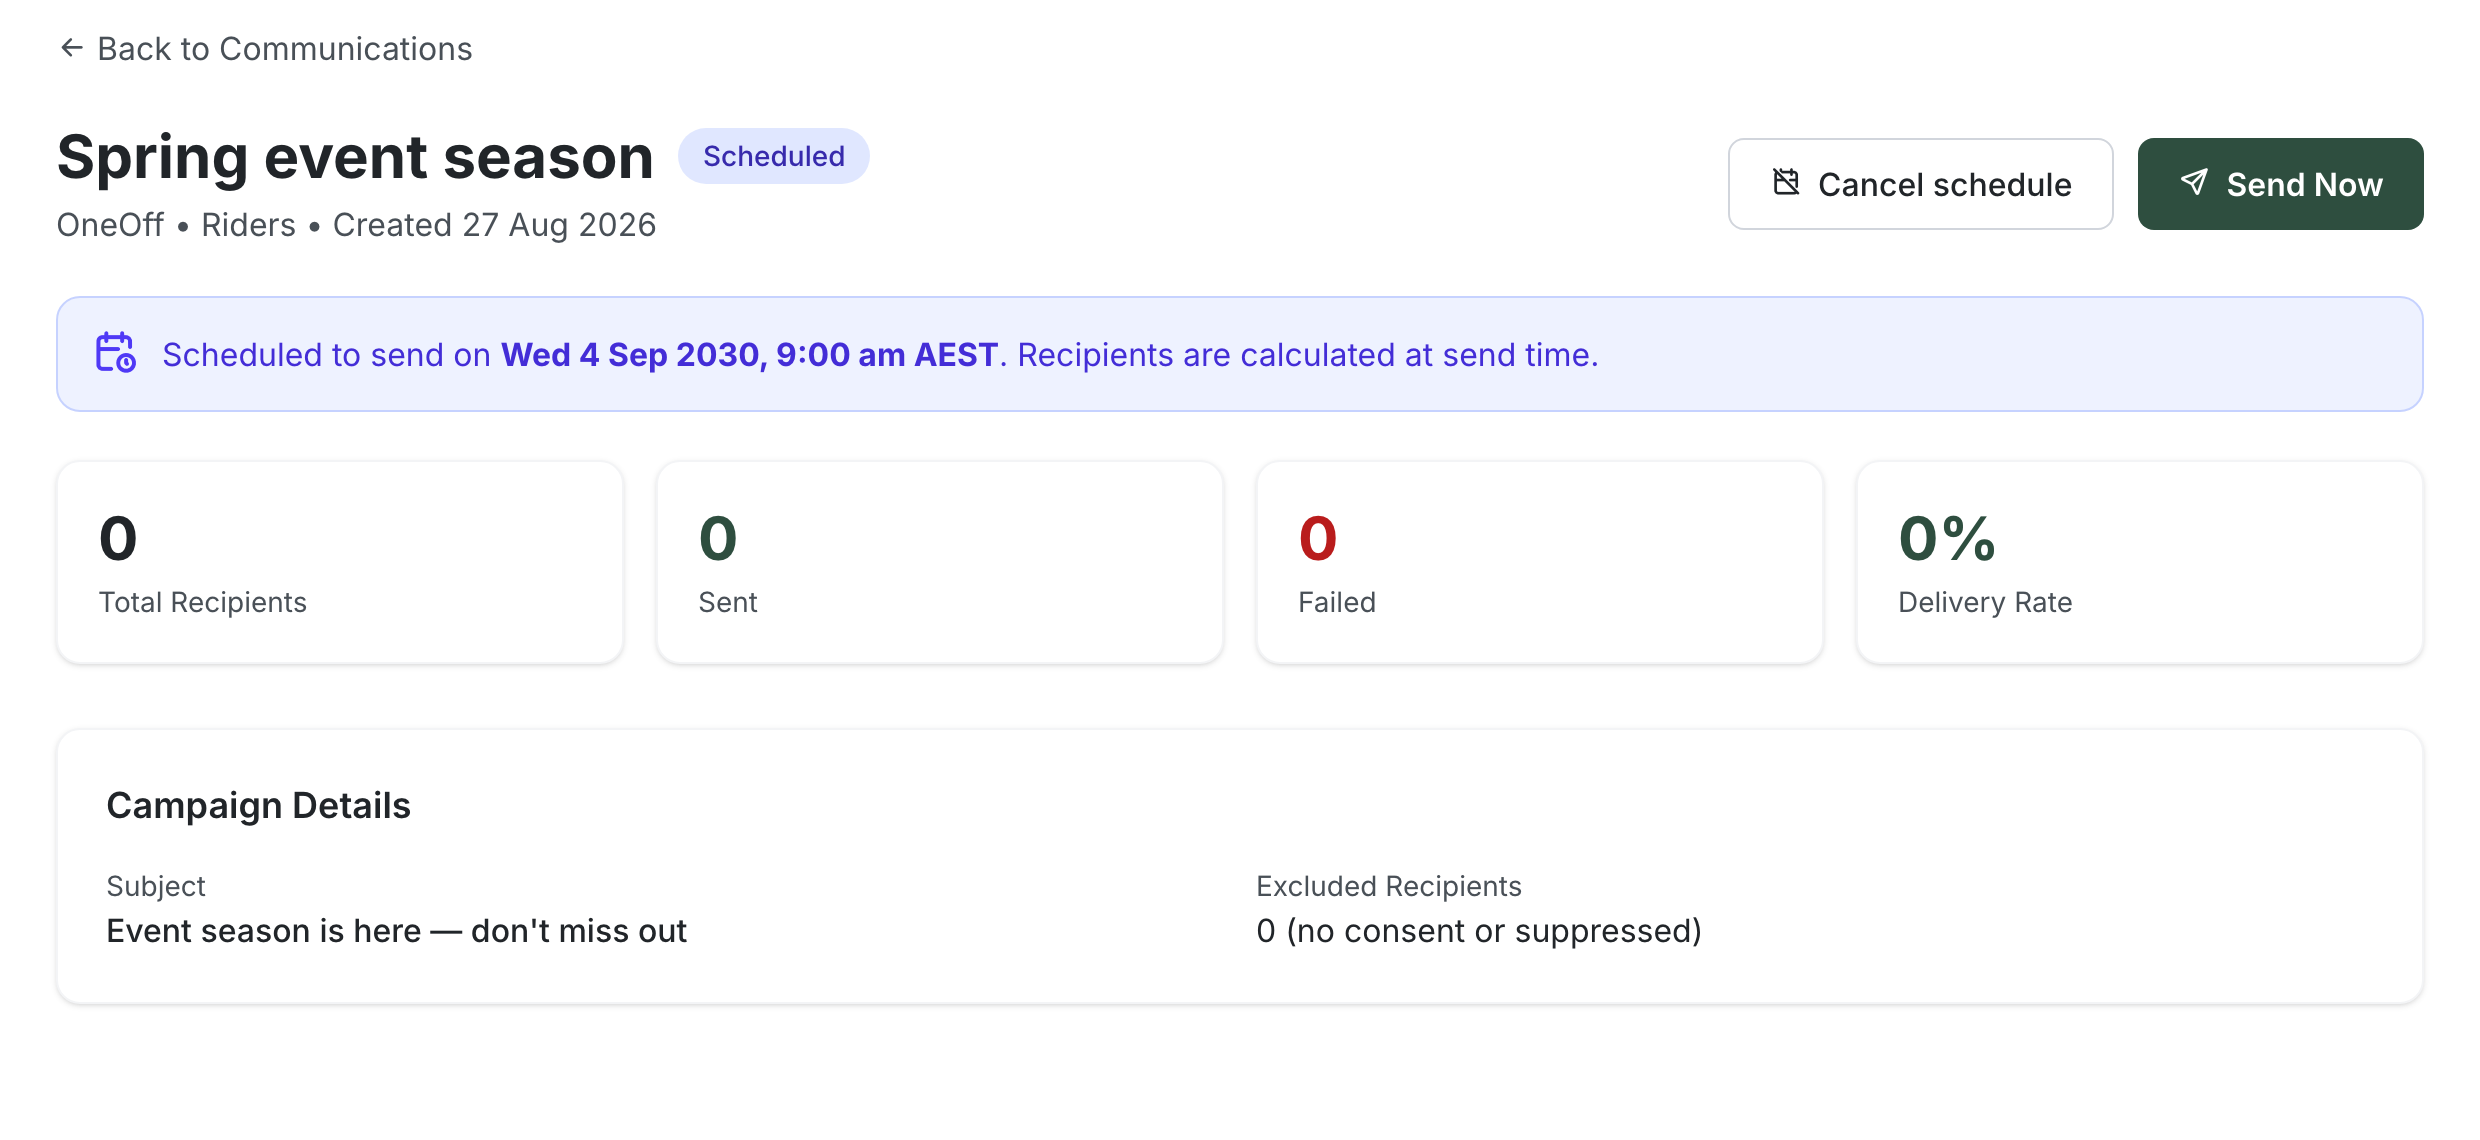Click the Cancel schedule button
2480x1140 pixels.
click(x=1920, y=184)
